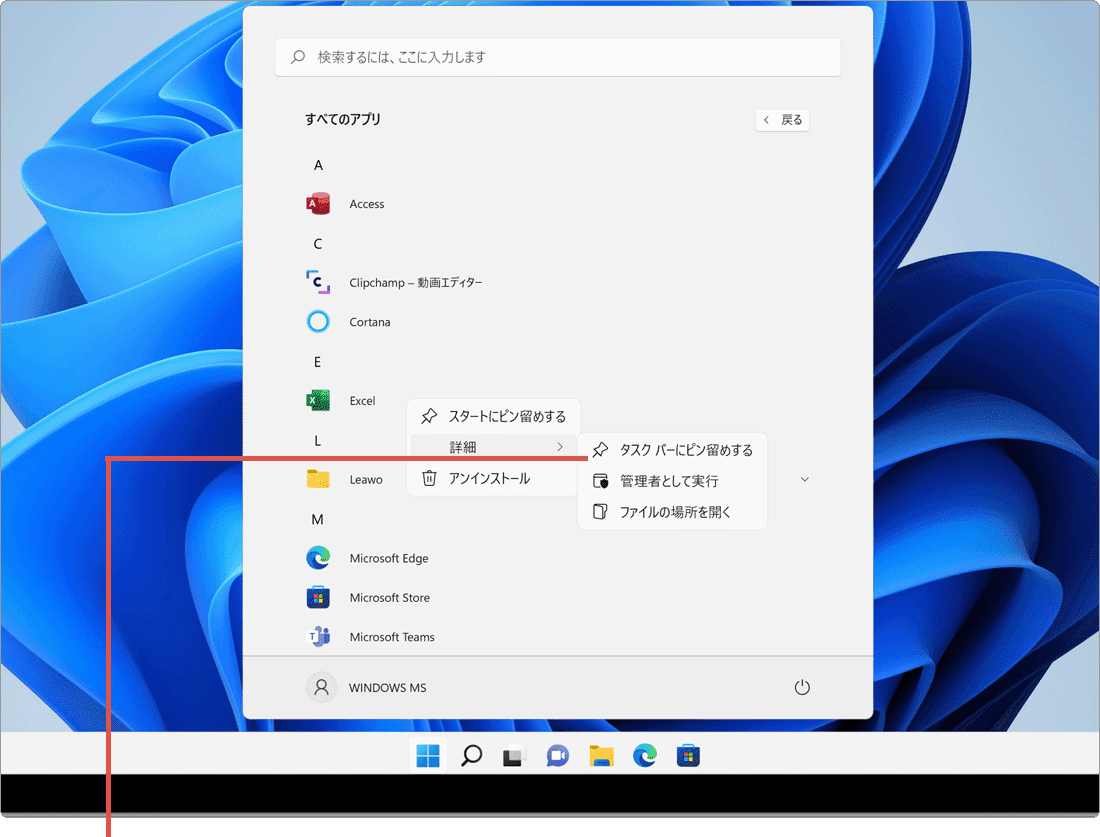Click the Start button on taskbar
The image size is (1100, 837).
click(428, 756)
